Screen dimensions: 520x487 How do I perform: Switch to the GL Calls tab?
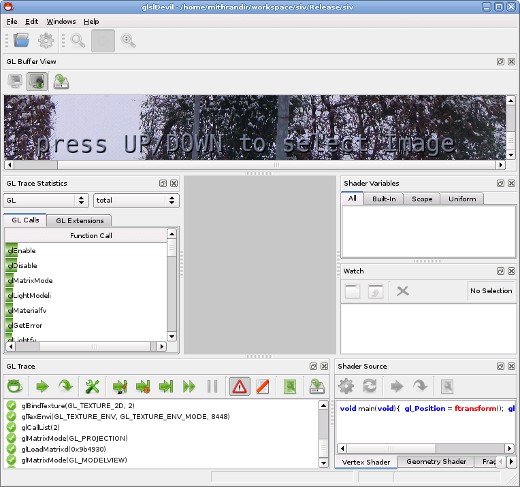coord(25,220)
